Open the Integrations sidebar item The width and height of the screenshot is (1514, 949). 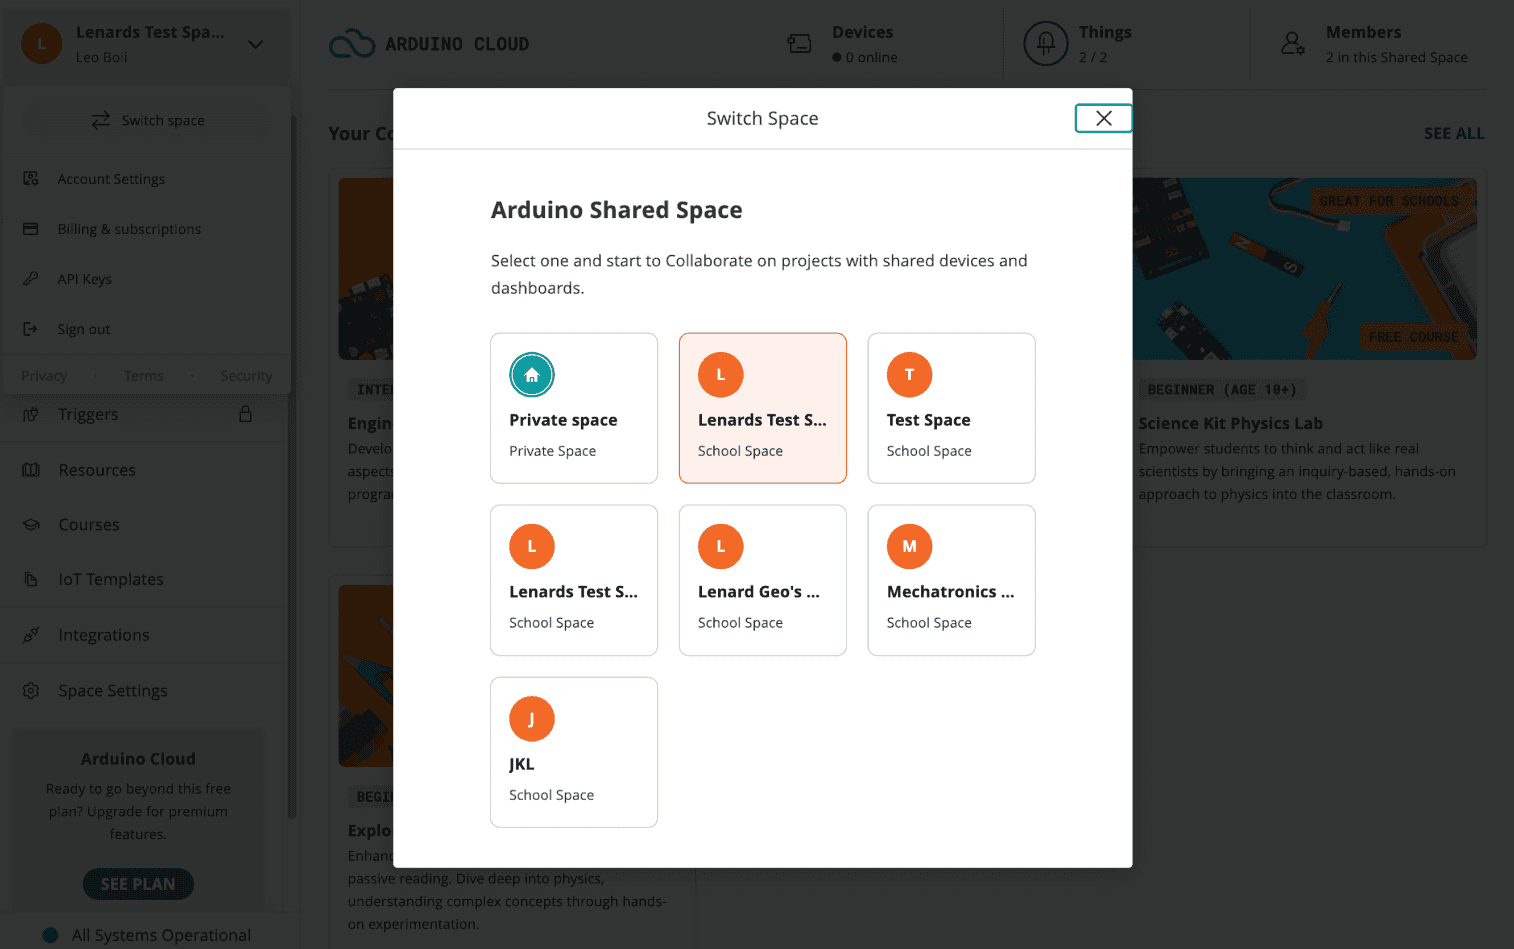click(103, 635)
